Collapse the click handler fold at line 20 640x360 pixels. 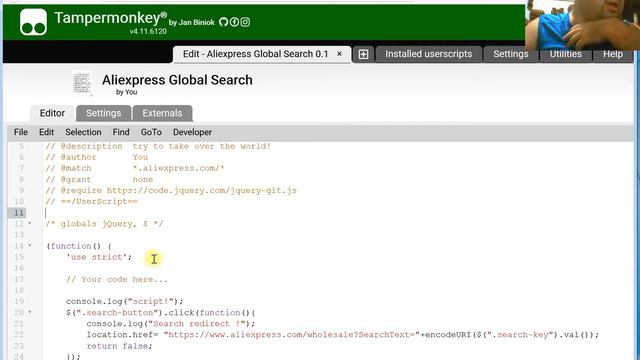click(x=30, y=312)
